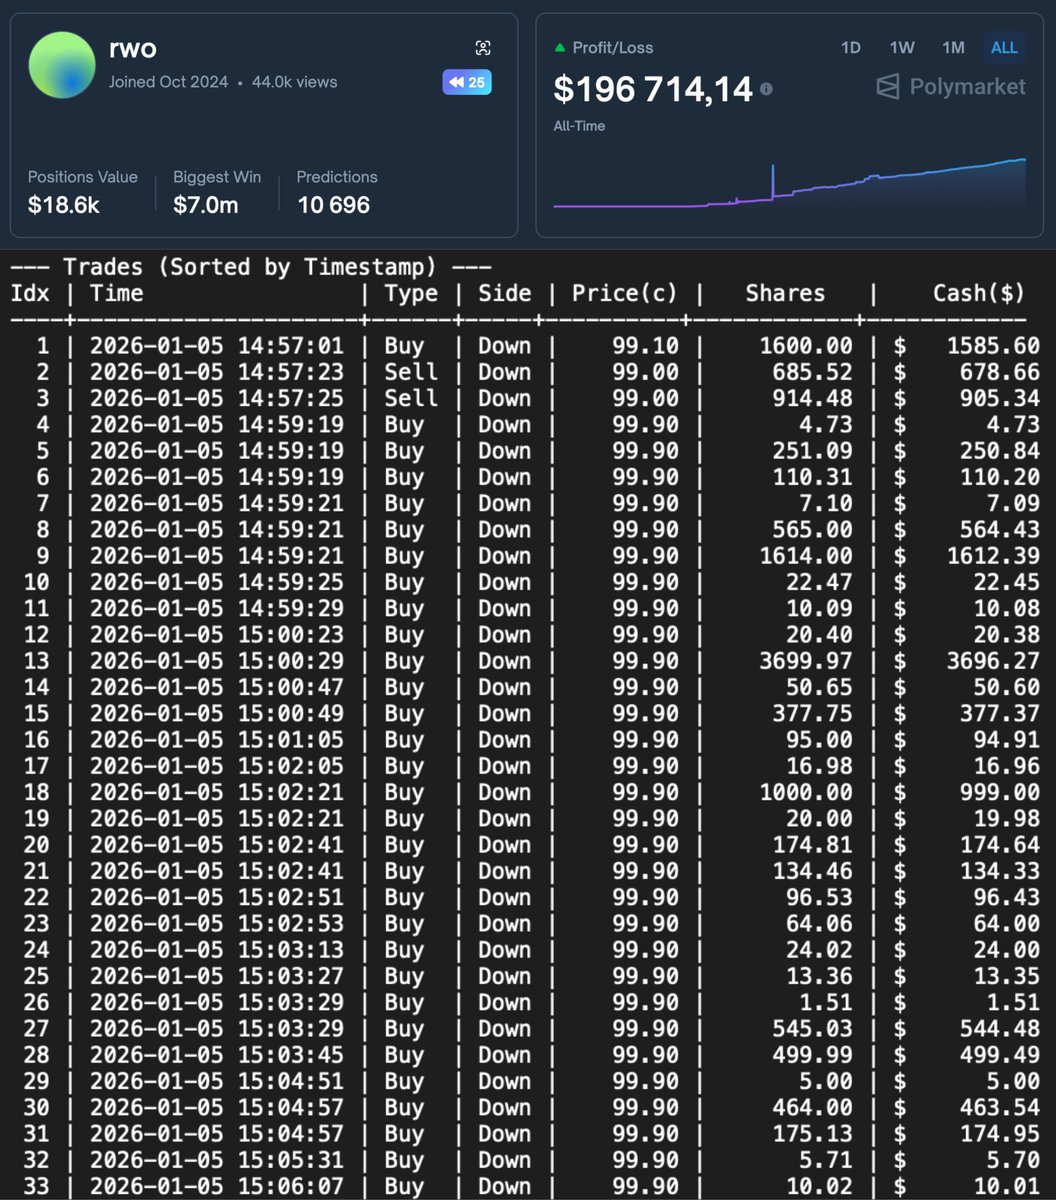This screenshot has width=1056, height=1200.
Task: Click shares value 464.00
Action: pos(813,1107)
